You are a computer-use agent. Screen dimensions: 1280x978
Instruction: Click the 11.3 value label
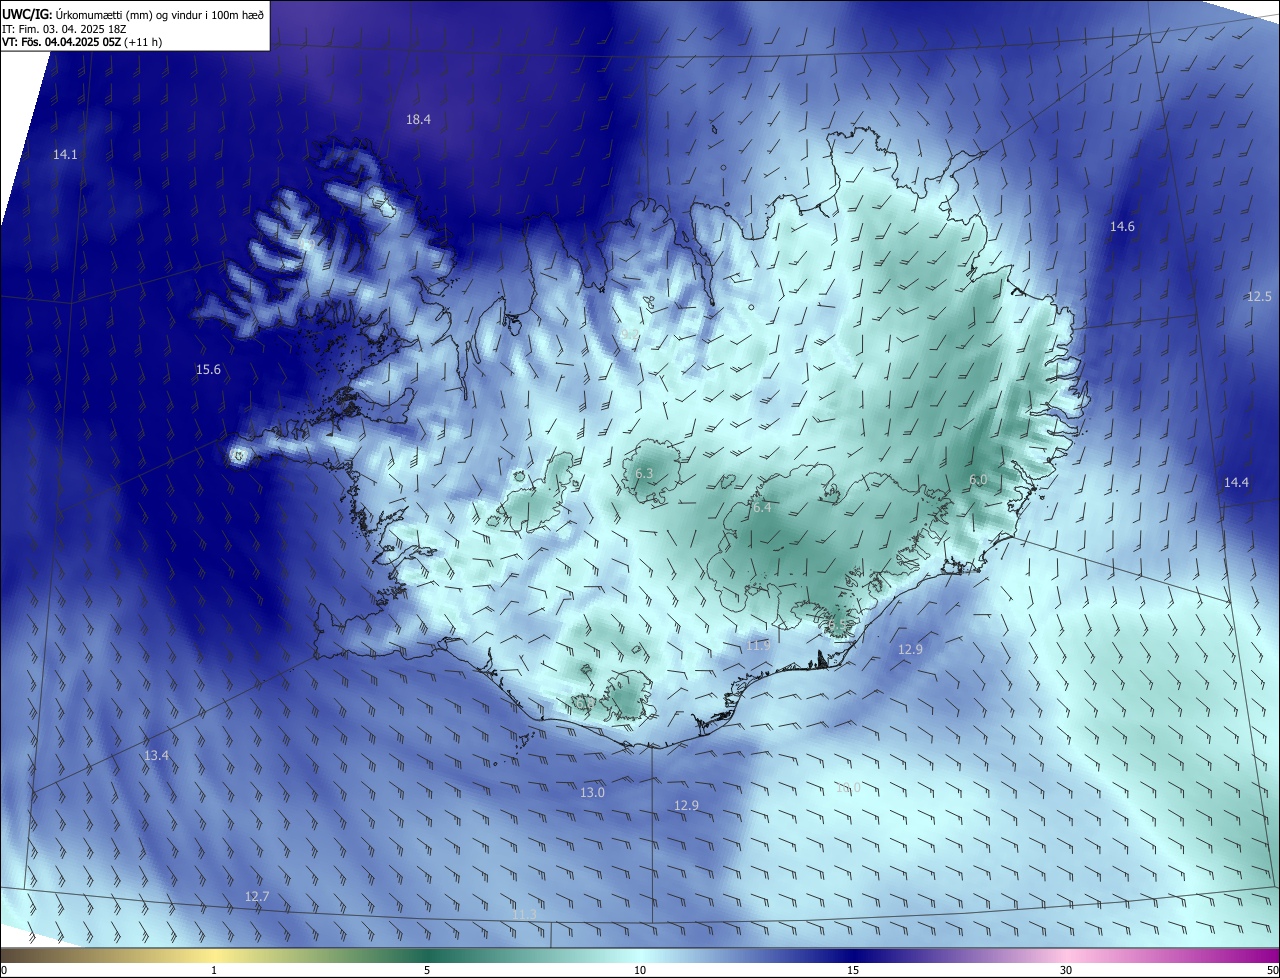[x=524, y=915]
